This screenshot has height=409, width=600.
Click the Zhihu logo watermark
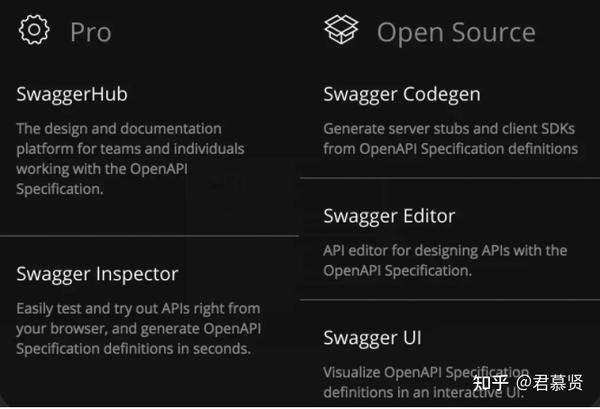(x=491, y=383)
